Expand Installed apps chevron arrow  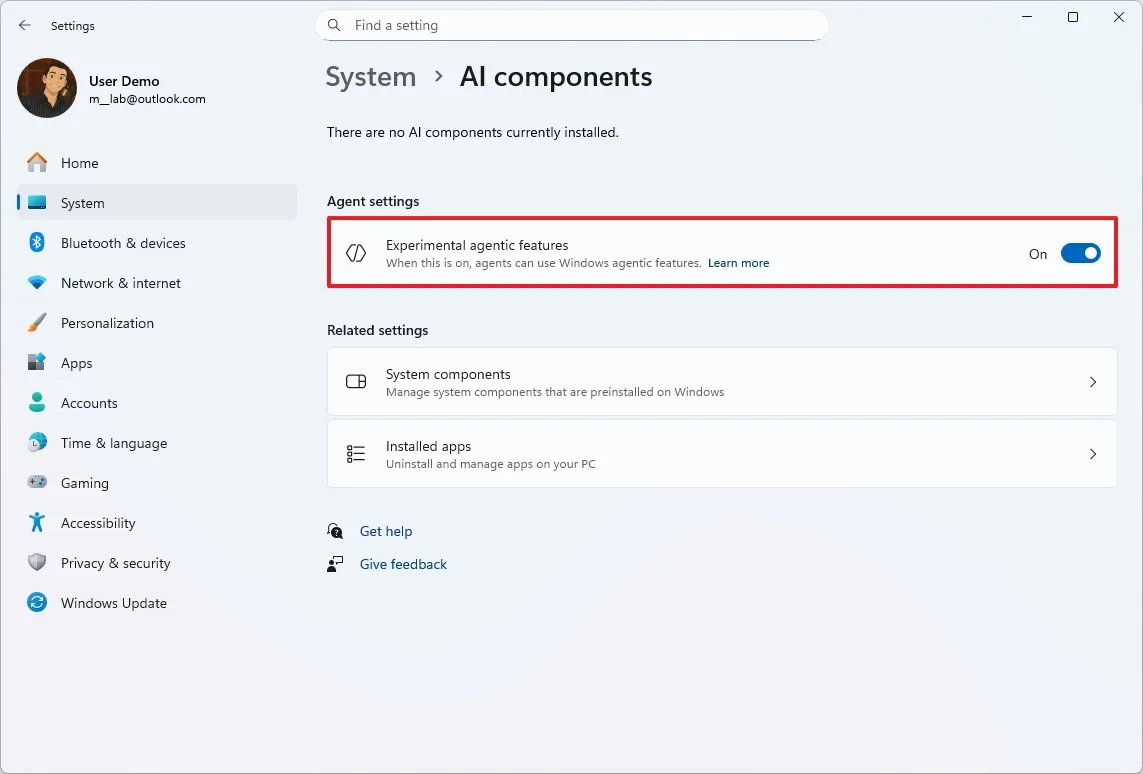click(x=1092, y=454)
